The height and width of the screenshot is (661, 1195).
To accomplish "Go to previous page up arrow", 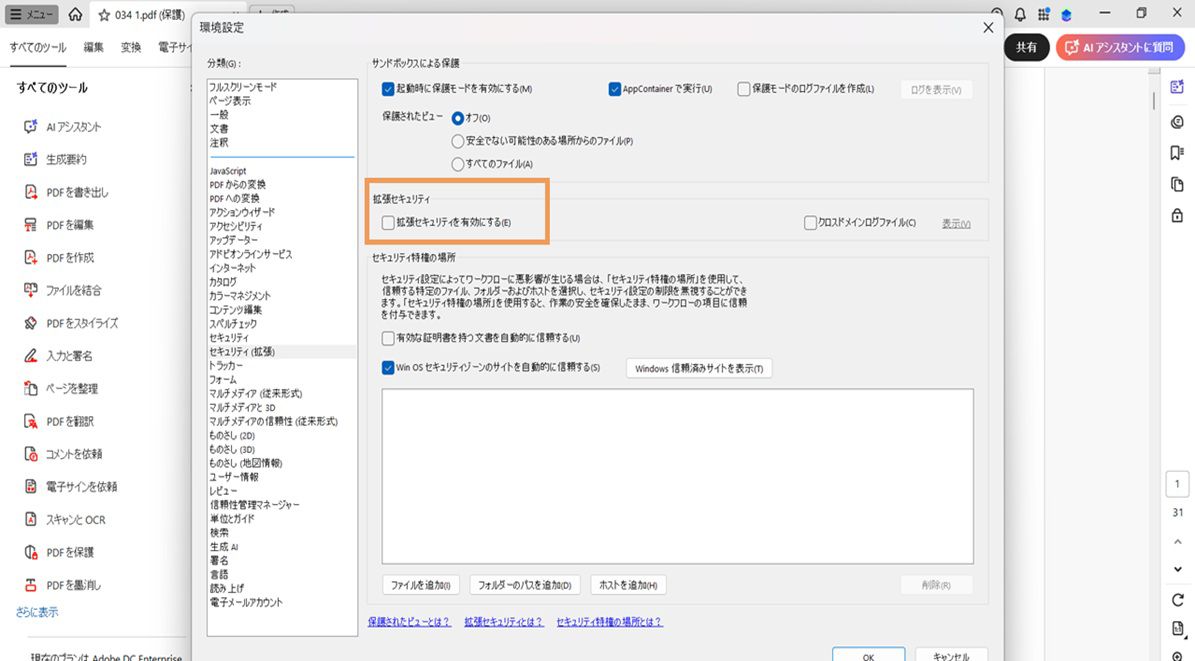I will (x=1177, y=541).
